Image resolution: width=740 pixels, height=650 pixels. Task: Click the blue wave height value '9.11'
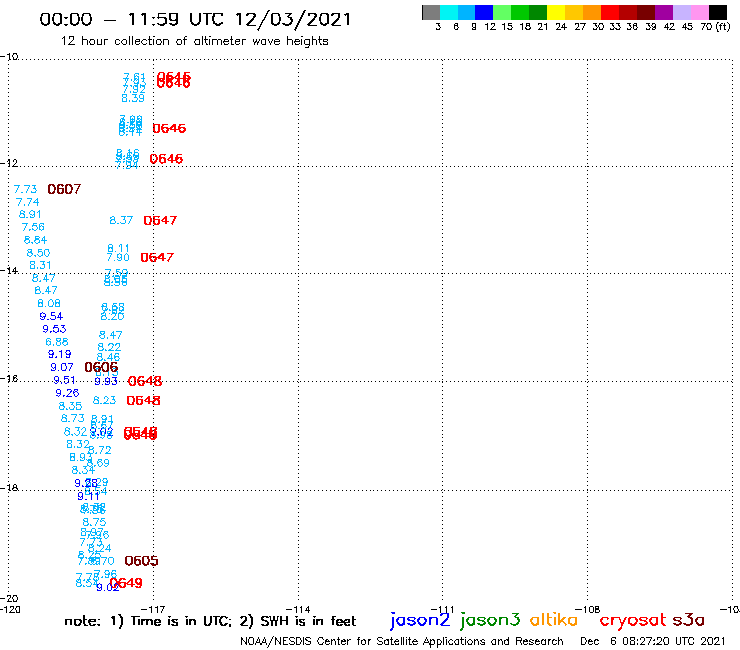click(x=88, y=496)
